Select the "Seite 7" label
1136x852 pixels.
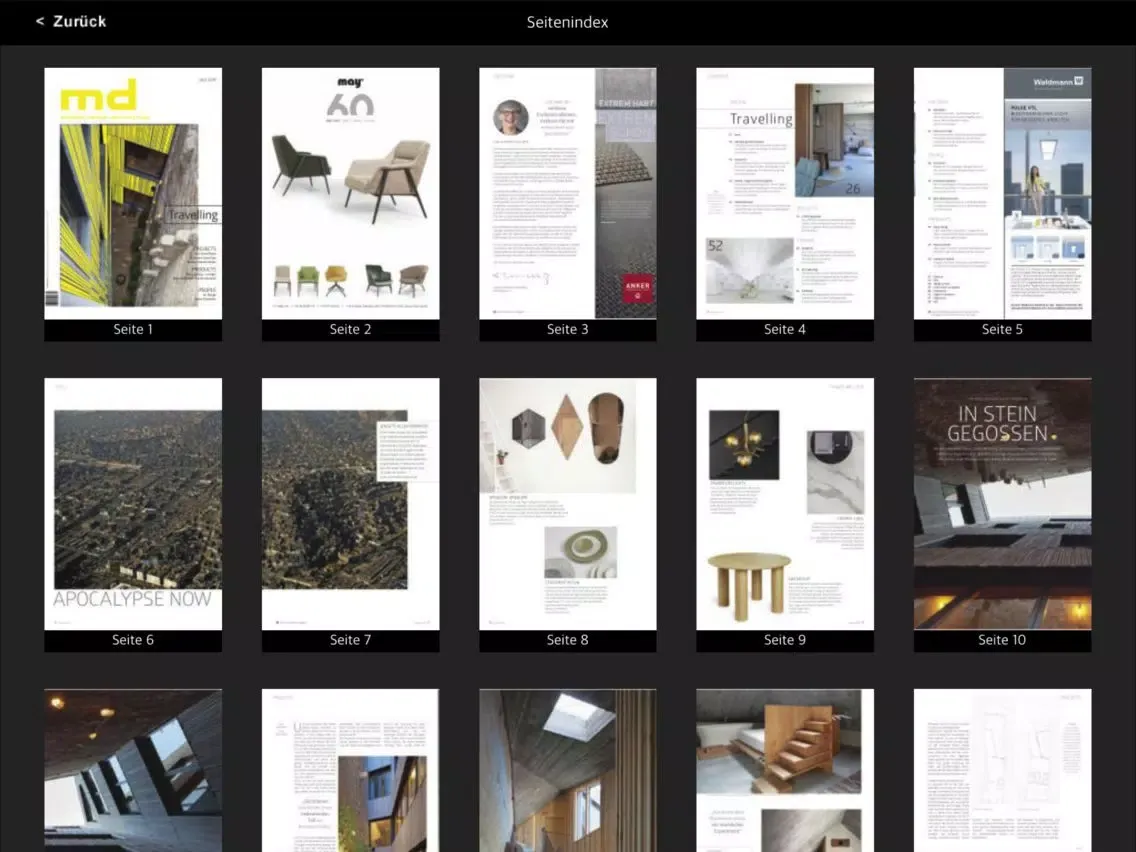351,640
